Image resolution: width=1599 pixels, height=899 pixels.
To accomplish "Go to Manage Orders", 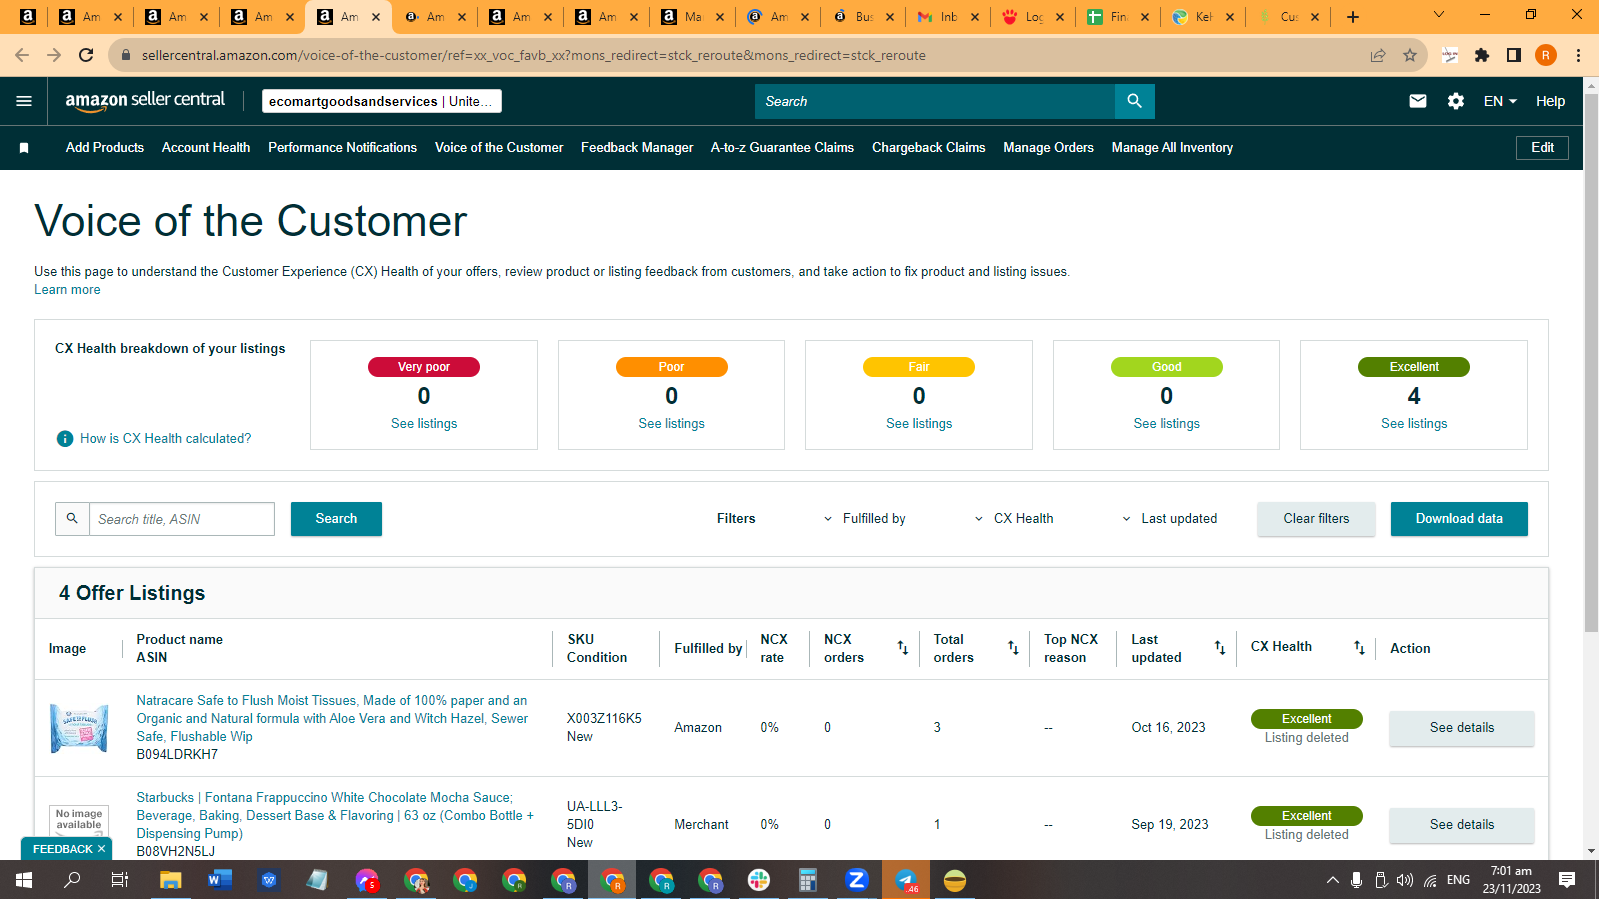I will pos(1048,148).
